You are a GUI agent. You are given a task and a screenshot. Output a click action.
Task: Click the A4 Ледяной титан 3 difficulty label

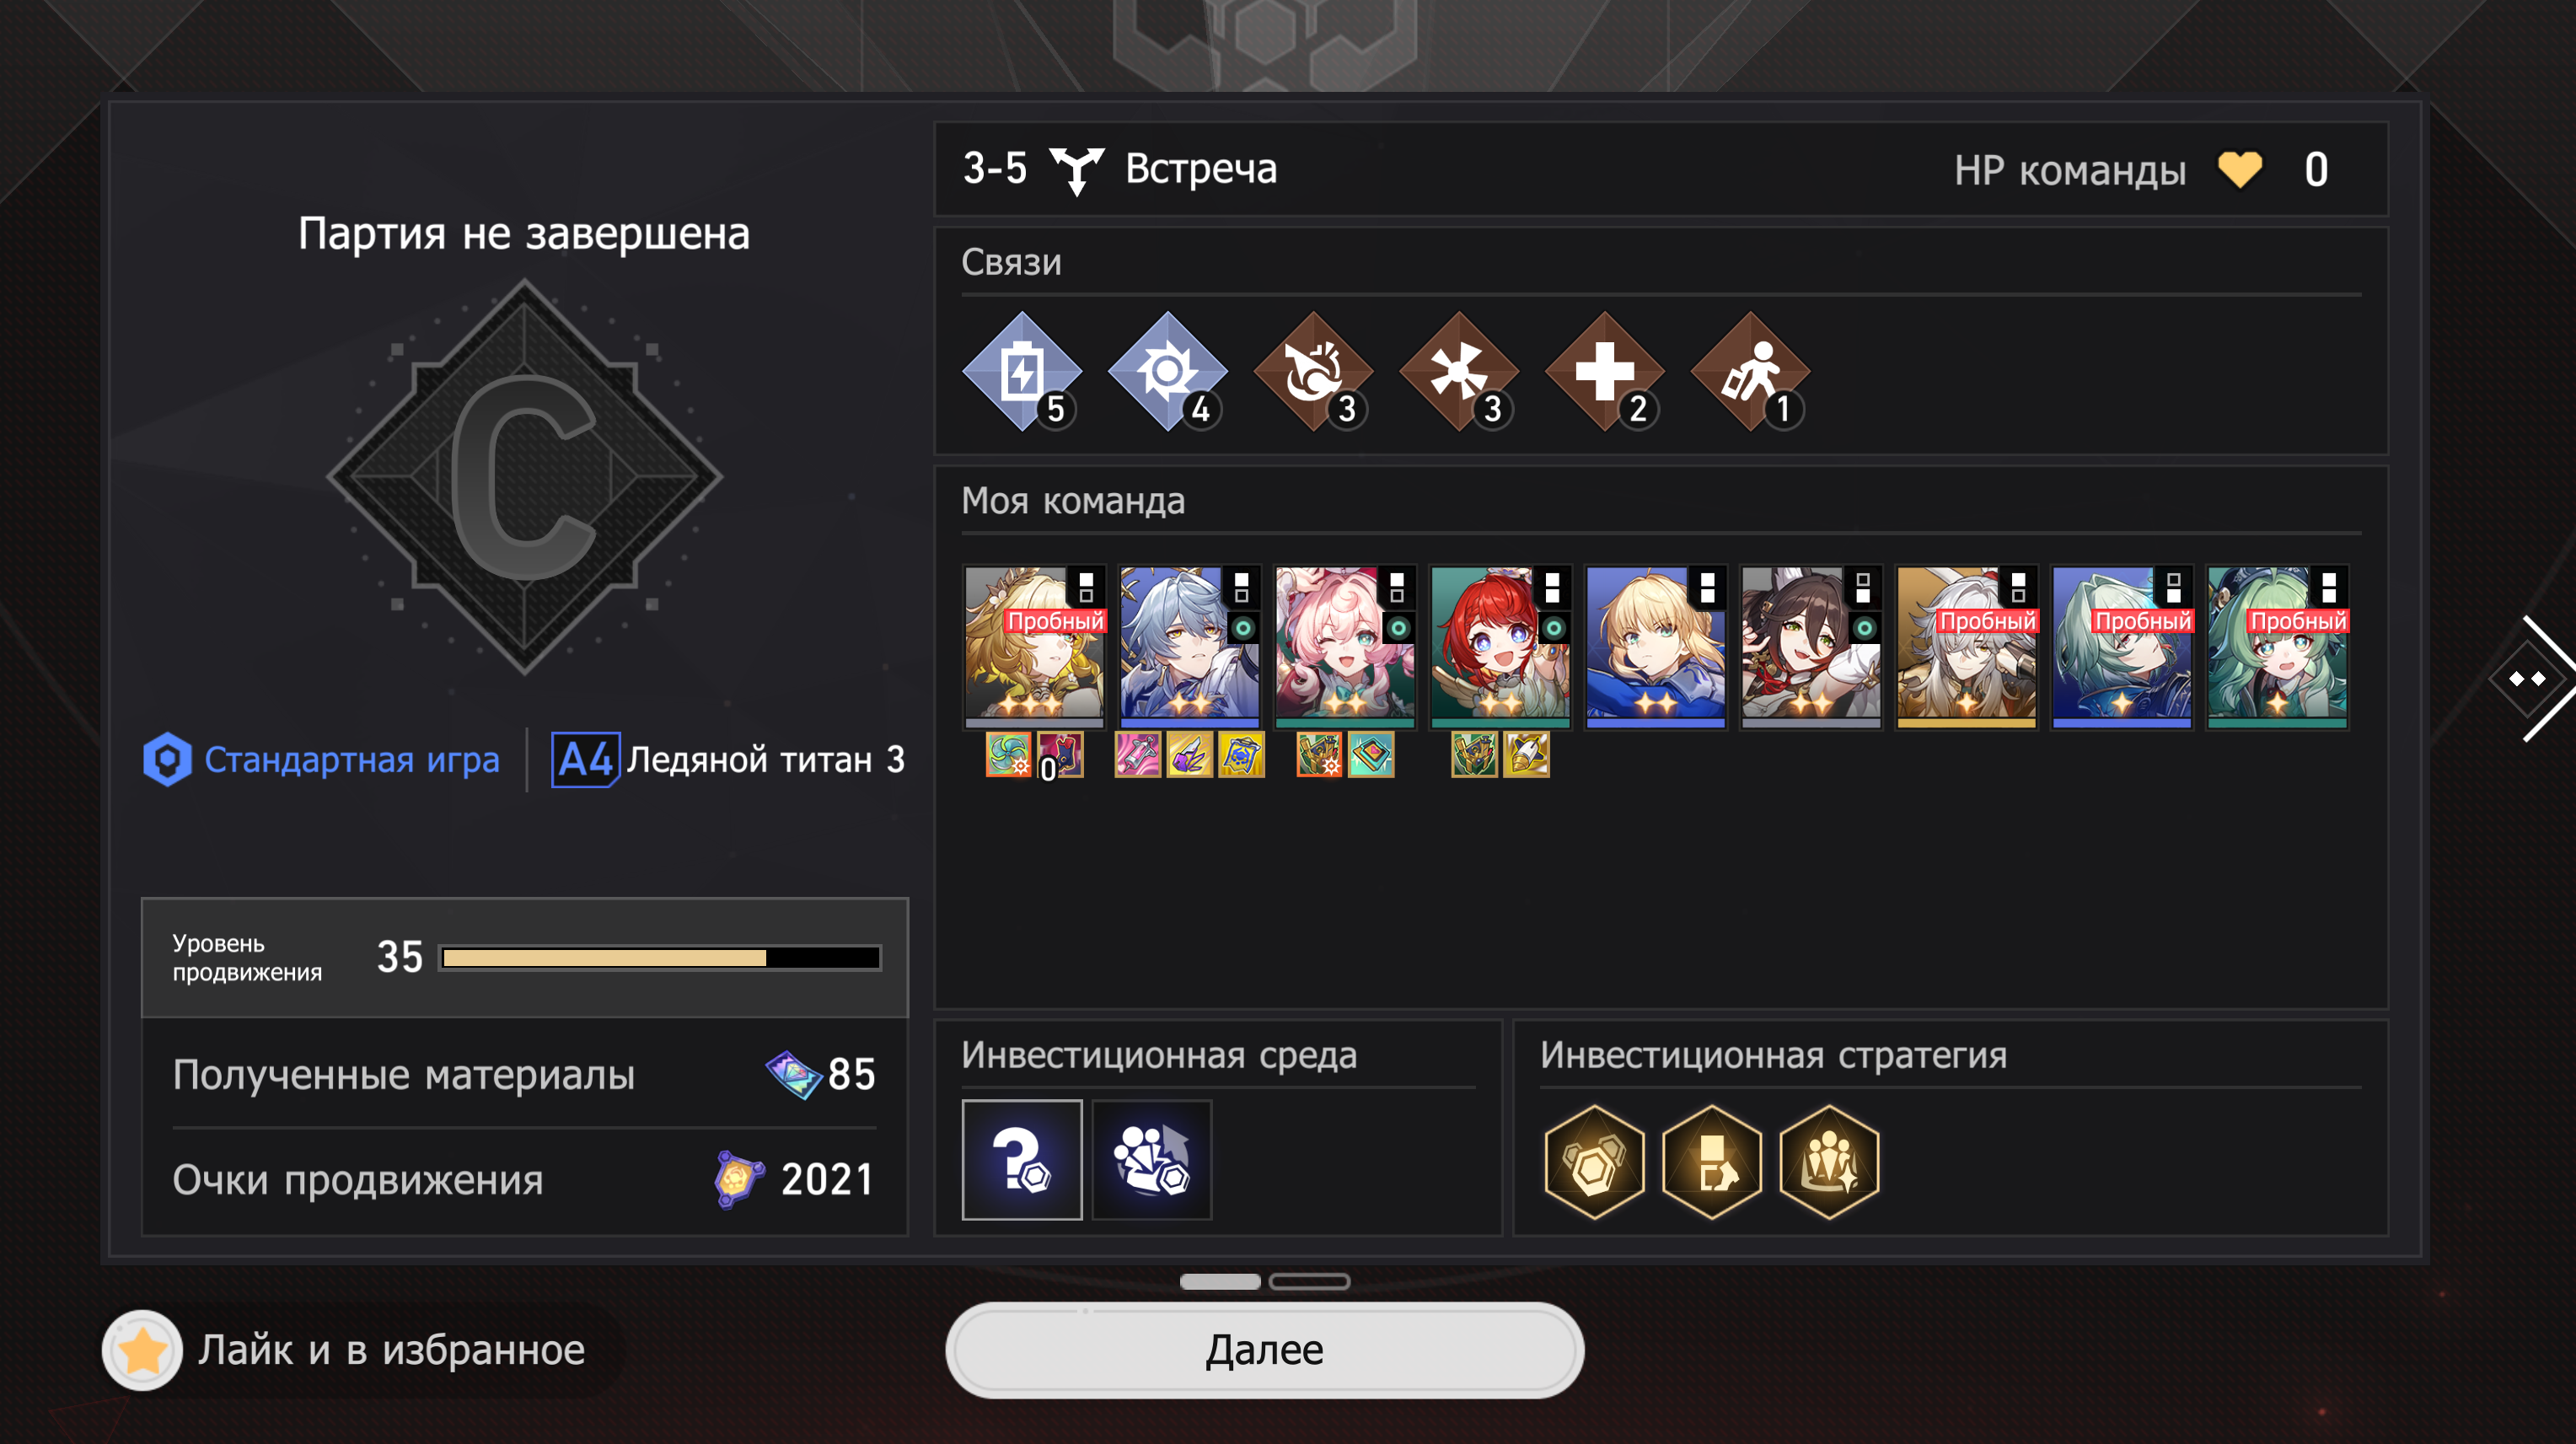728,760
